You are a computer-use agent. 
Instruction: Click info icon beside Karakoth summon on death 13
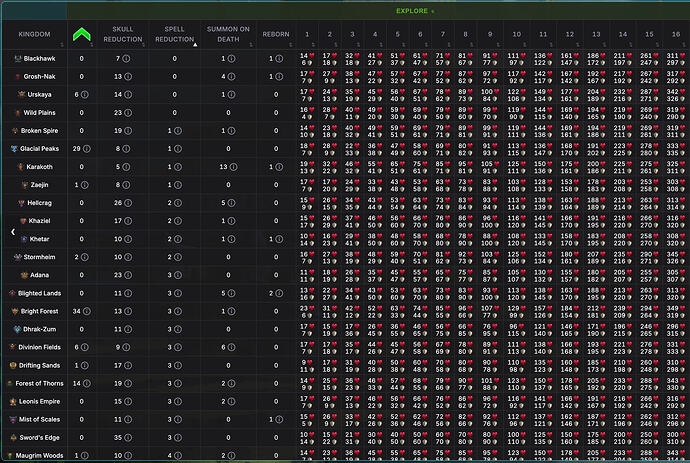[x=233, y=167]
